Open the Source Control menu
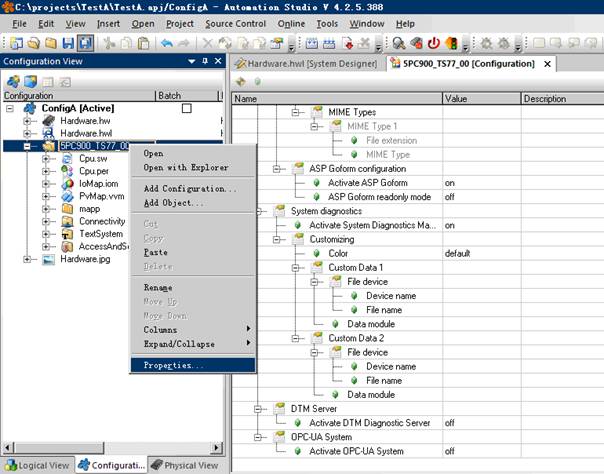This screenshot has height=474, width=604. point(235,23)
